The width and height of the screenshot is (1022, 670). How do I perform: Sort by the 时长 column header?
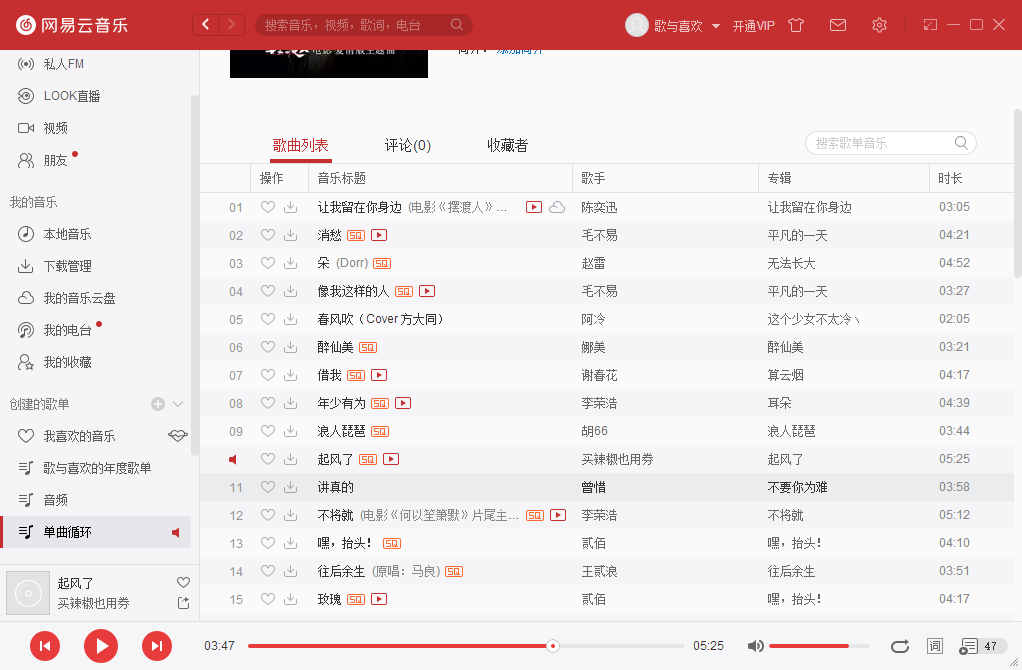tap(950, 178)
